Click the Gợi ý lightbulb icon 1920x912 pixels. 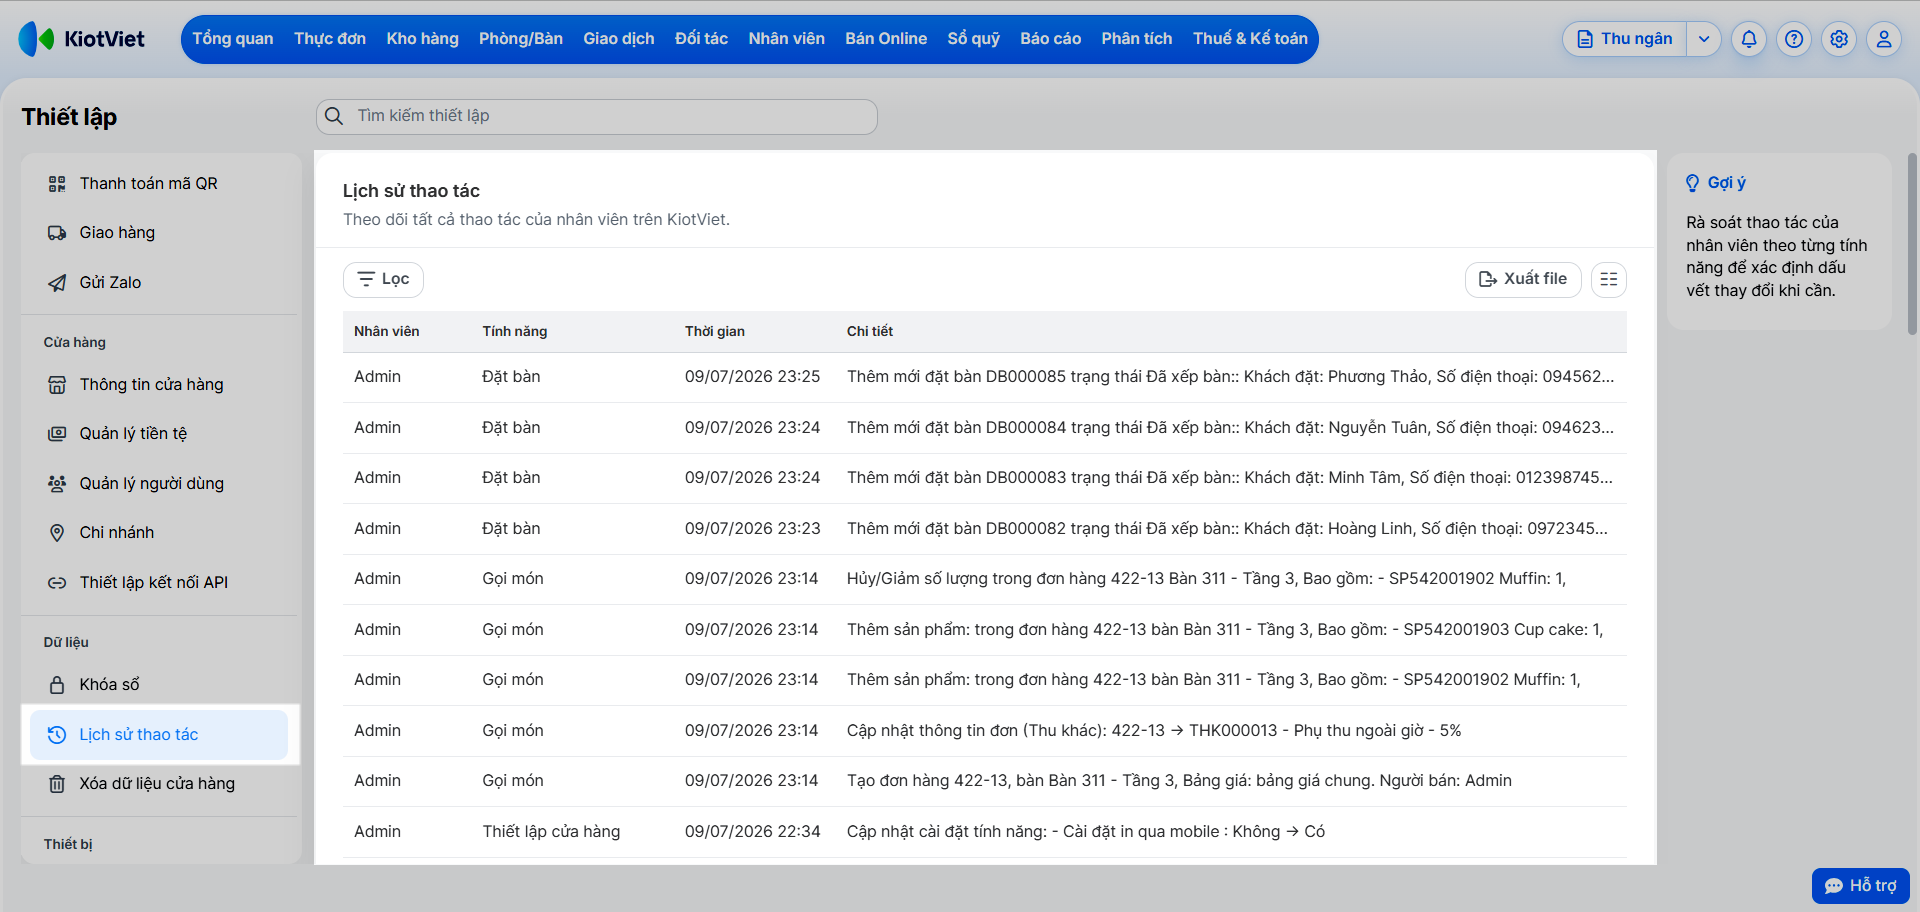pyautogui.click(x=1692, y=183)
